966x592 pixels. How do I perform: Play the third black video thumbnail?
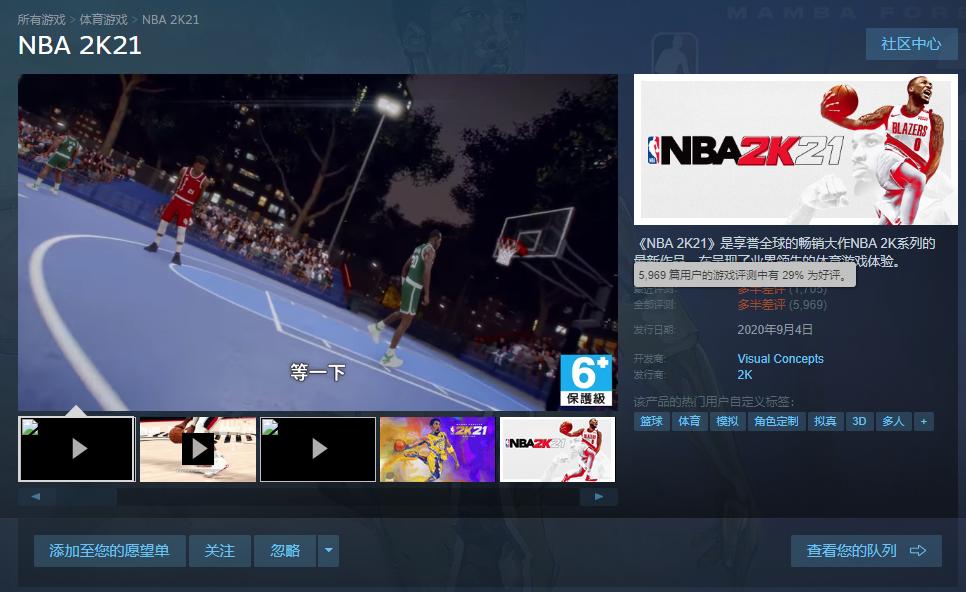(318, 449)
